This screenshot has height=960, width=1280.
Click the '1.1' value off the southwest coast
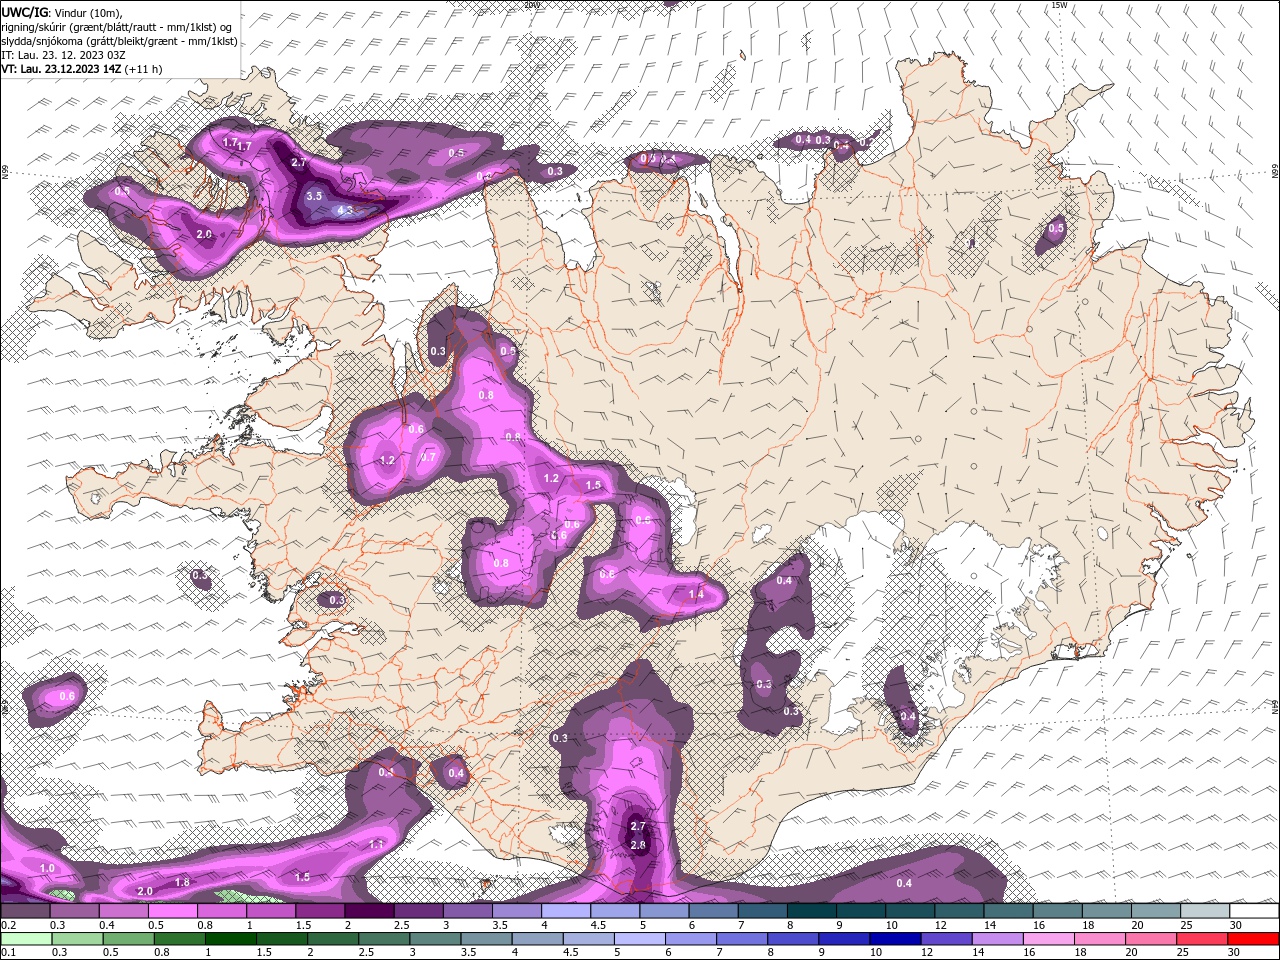[x=377, y=845]
